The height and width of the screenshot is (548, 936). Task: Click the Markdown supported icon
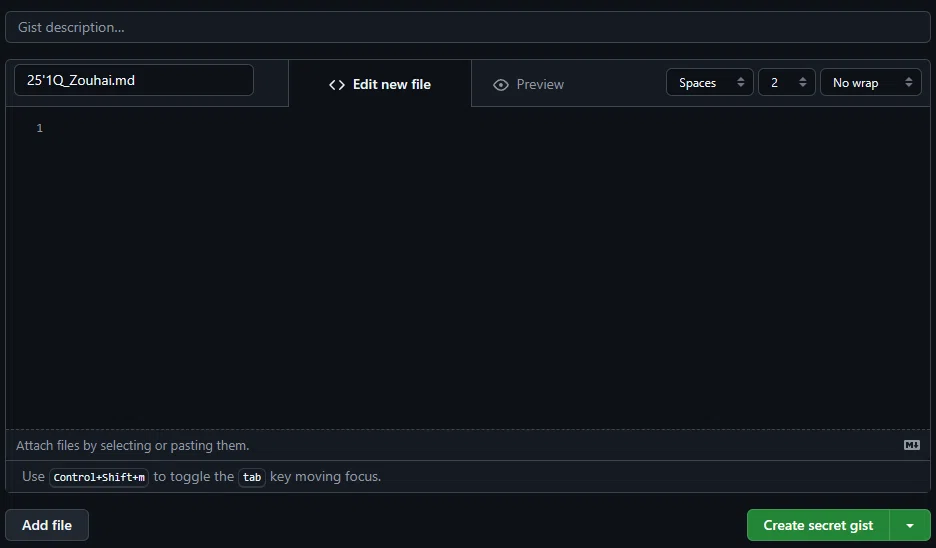[x=912, y=445]
